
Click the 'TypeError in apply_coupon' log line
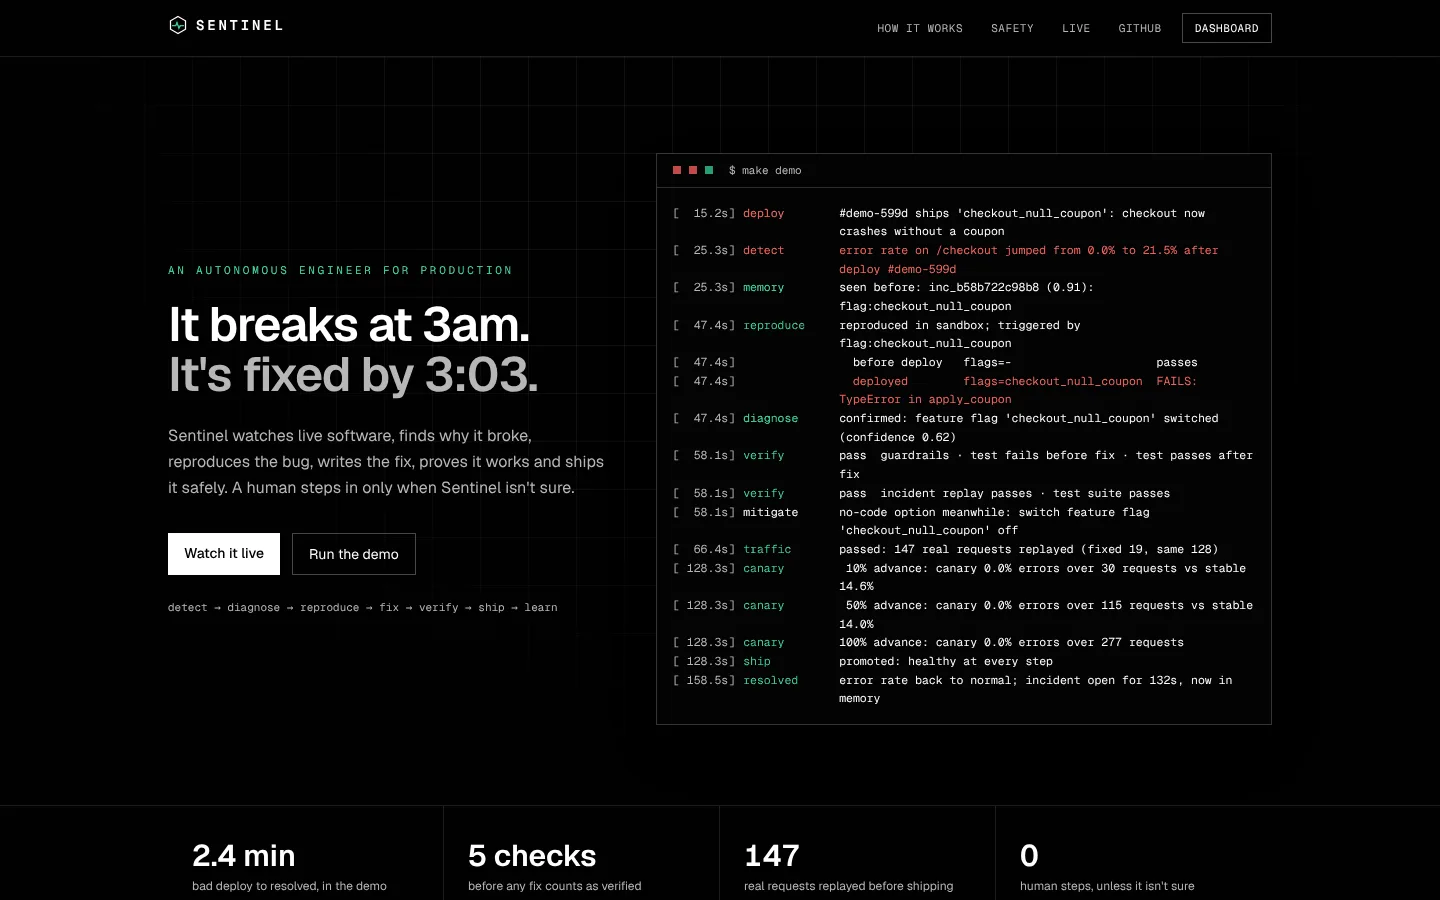925,399
